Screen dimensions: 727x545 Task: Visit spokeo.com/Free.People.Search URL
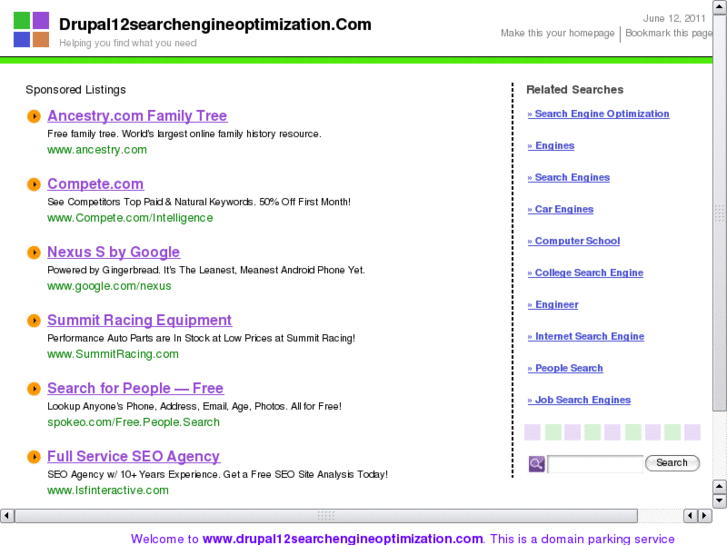[x=134, y=423]
